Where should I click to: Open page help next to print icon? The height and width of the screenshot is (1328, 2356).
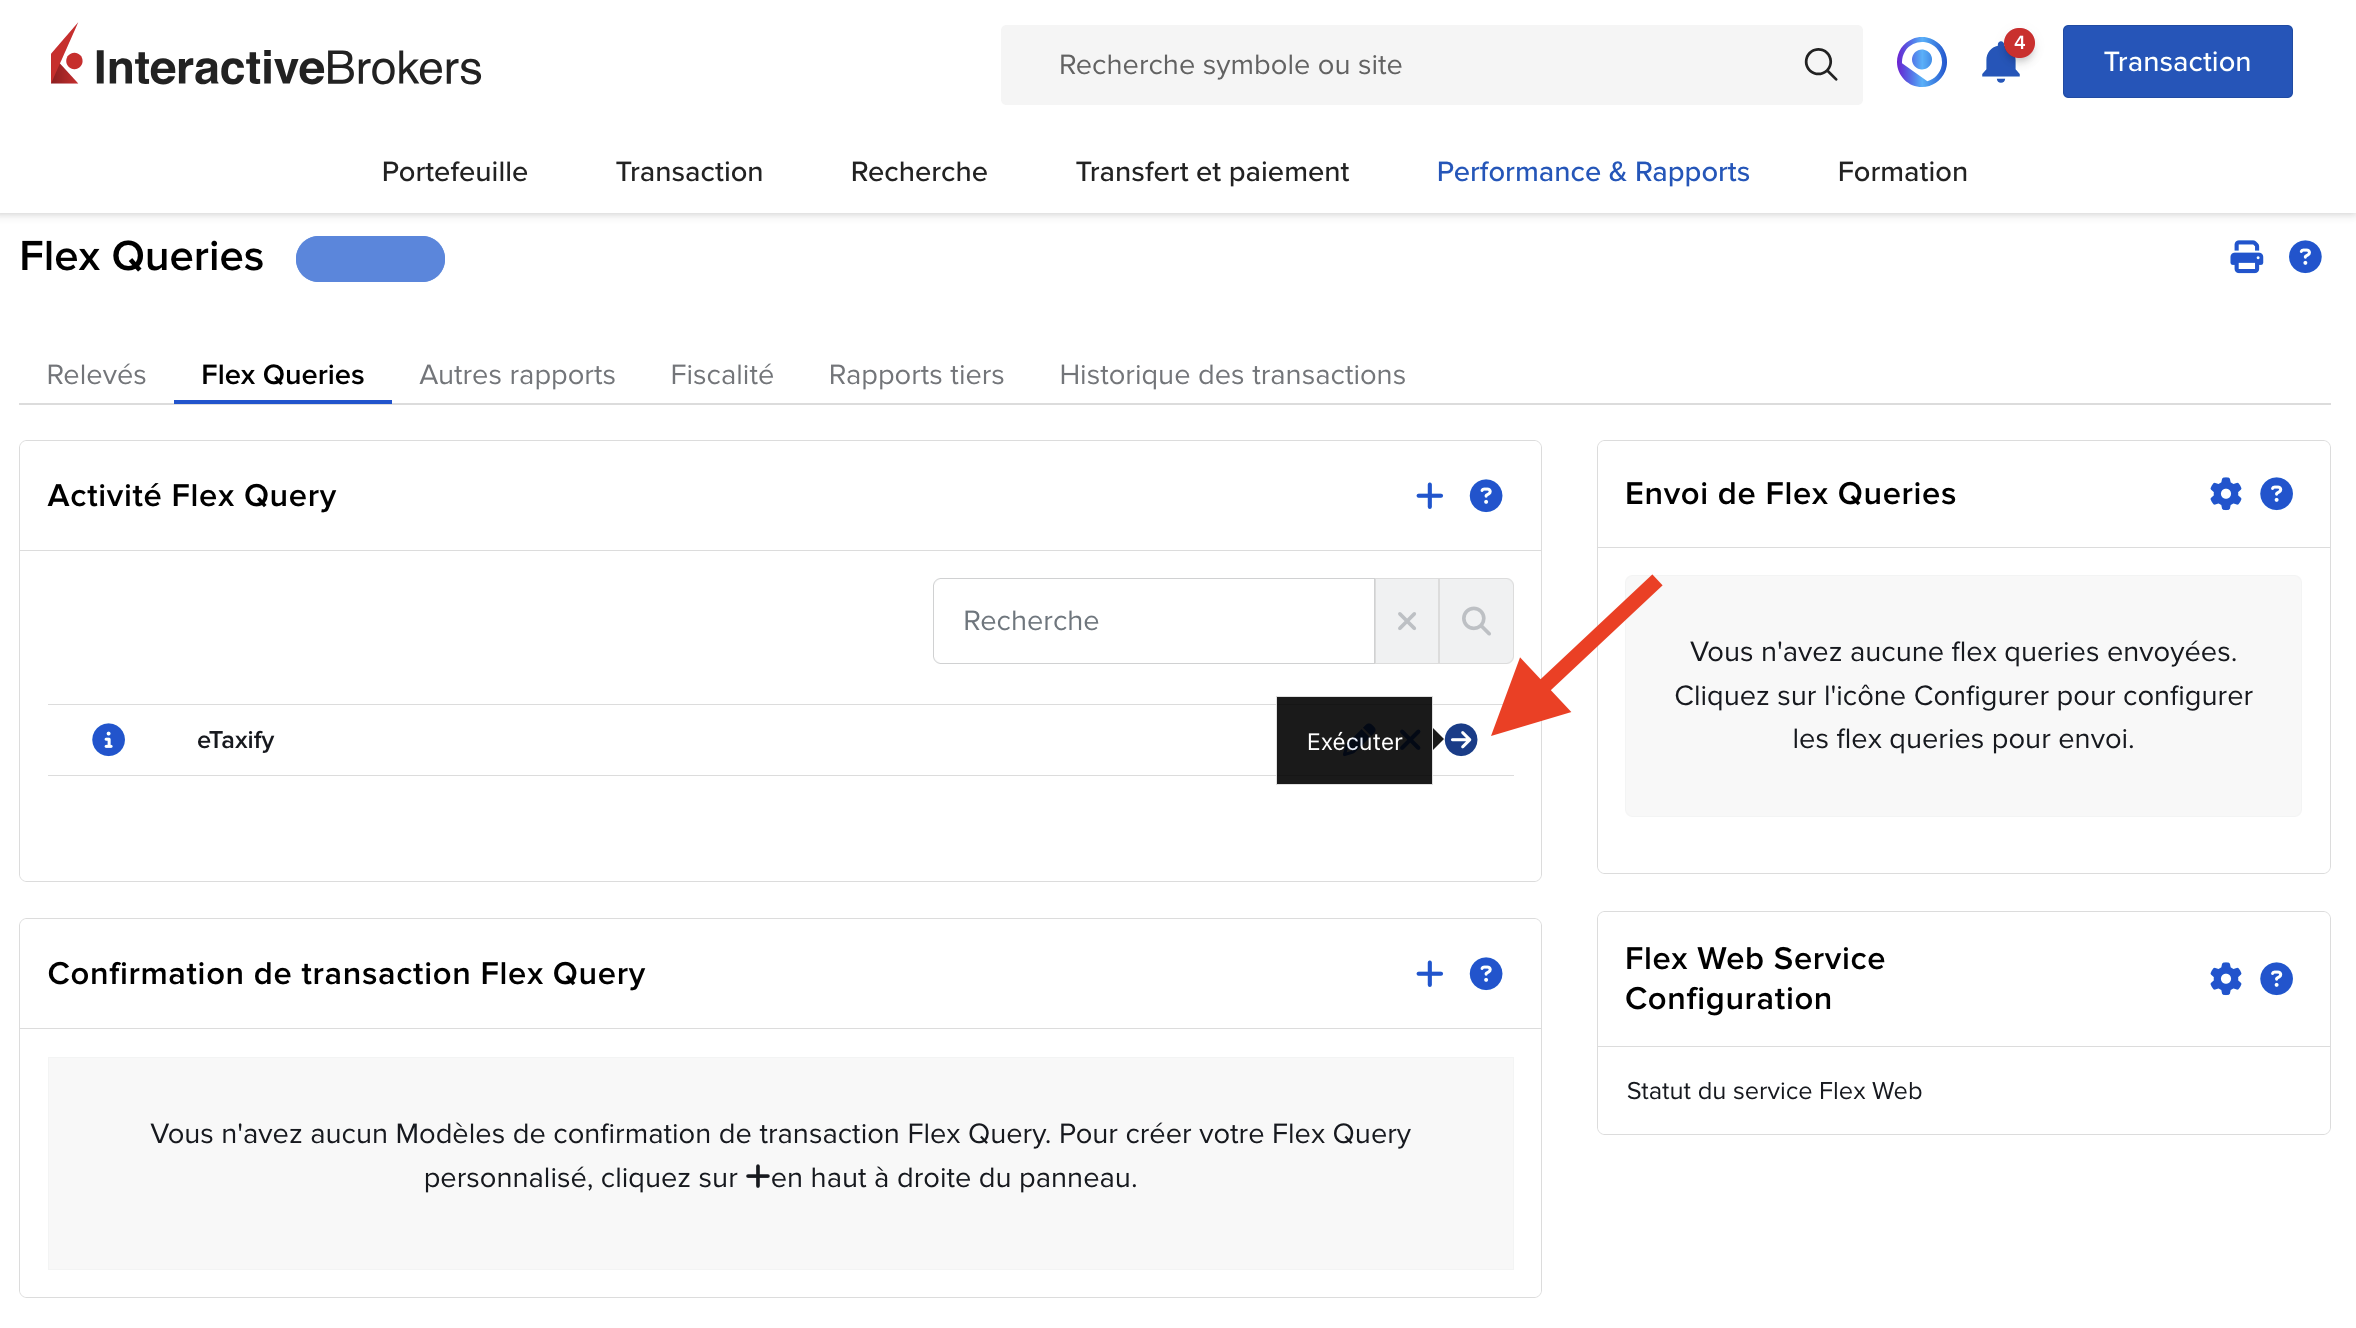pos(2305,257)
